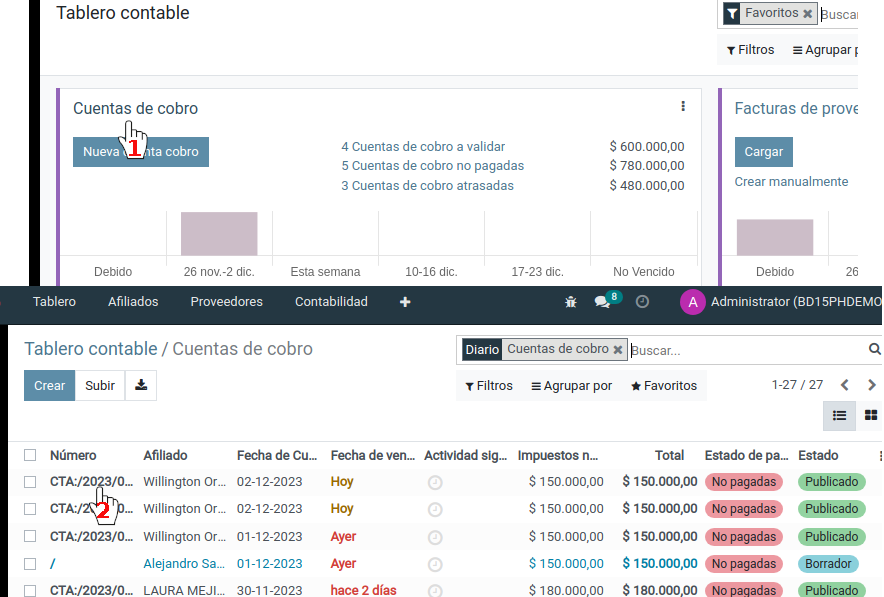
Task: Click the bug debug icon in navbar
Action: [571, 302]
